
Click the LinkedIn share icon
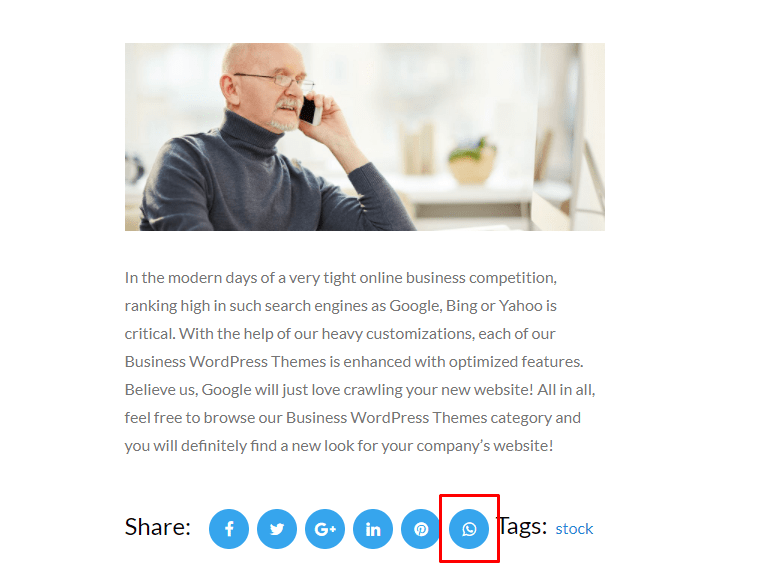[x=373, y=529]
